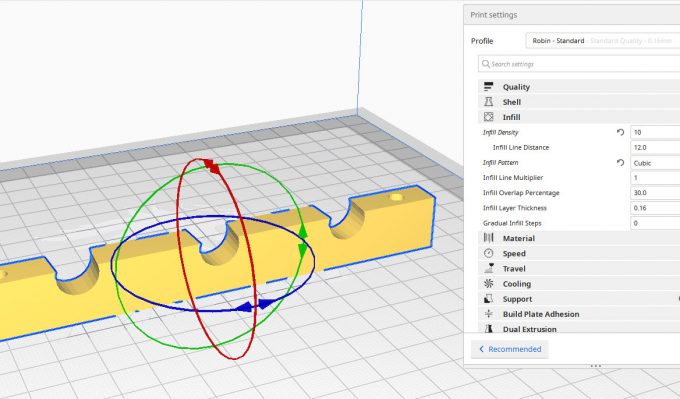Expand the Dual Extrusion section

[x=579, y=328]
